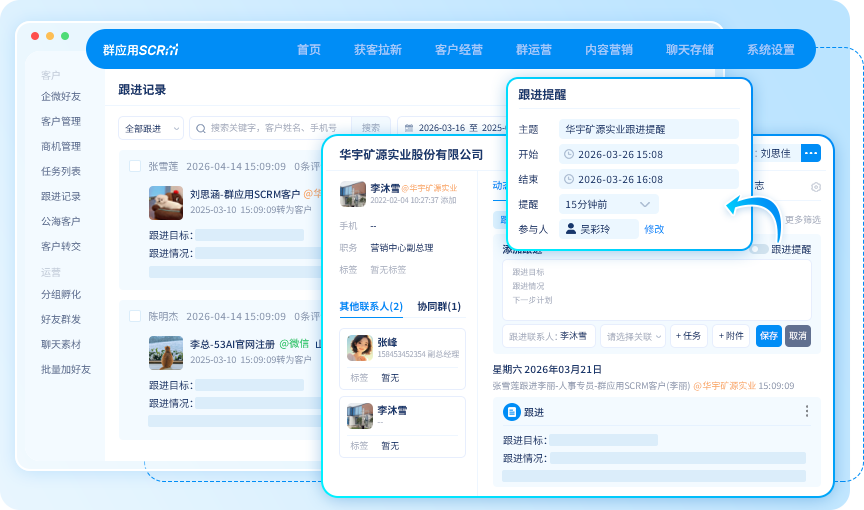The width and height of the screenshot is (864, 510).
Task: Click the settings gear icon near 日志
Action: point(816,187)
